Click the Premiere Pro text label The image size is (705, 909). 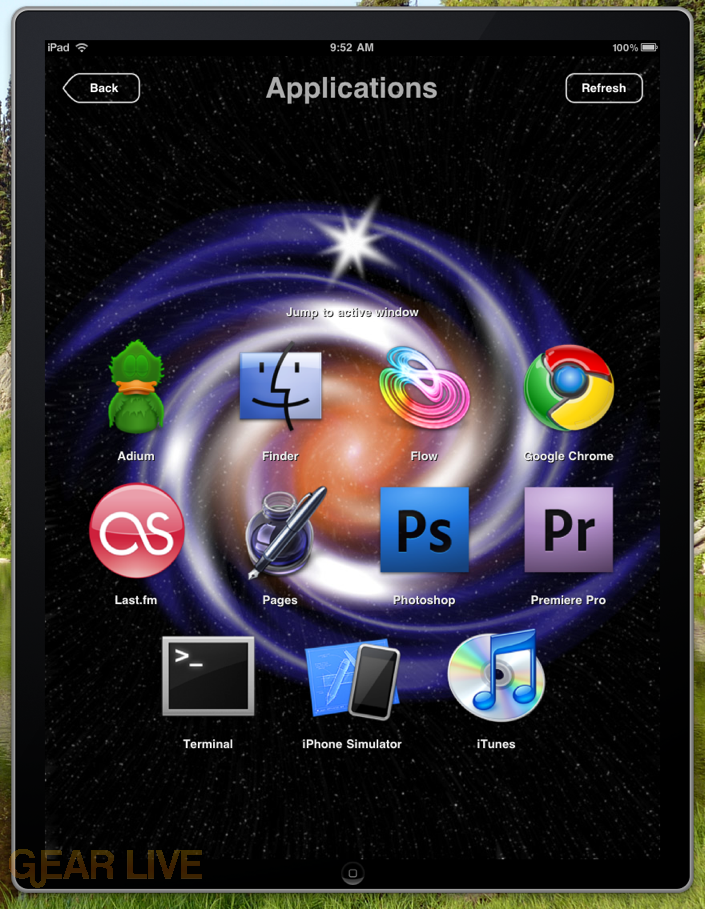click(x=569, y=600)
